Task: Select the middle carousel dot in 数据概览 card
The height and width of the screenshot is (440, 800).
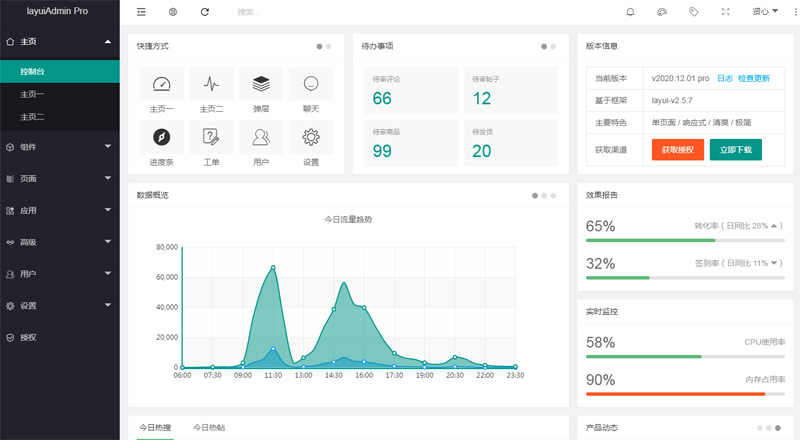Action: [x=544, y=195]
